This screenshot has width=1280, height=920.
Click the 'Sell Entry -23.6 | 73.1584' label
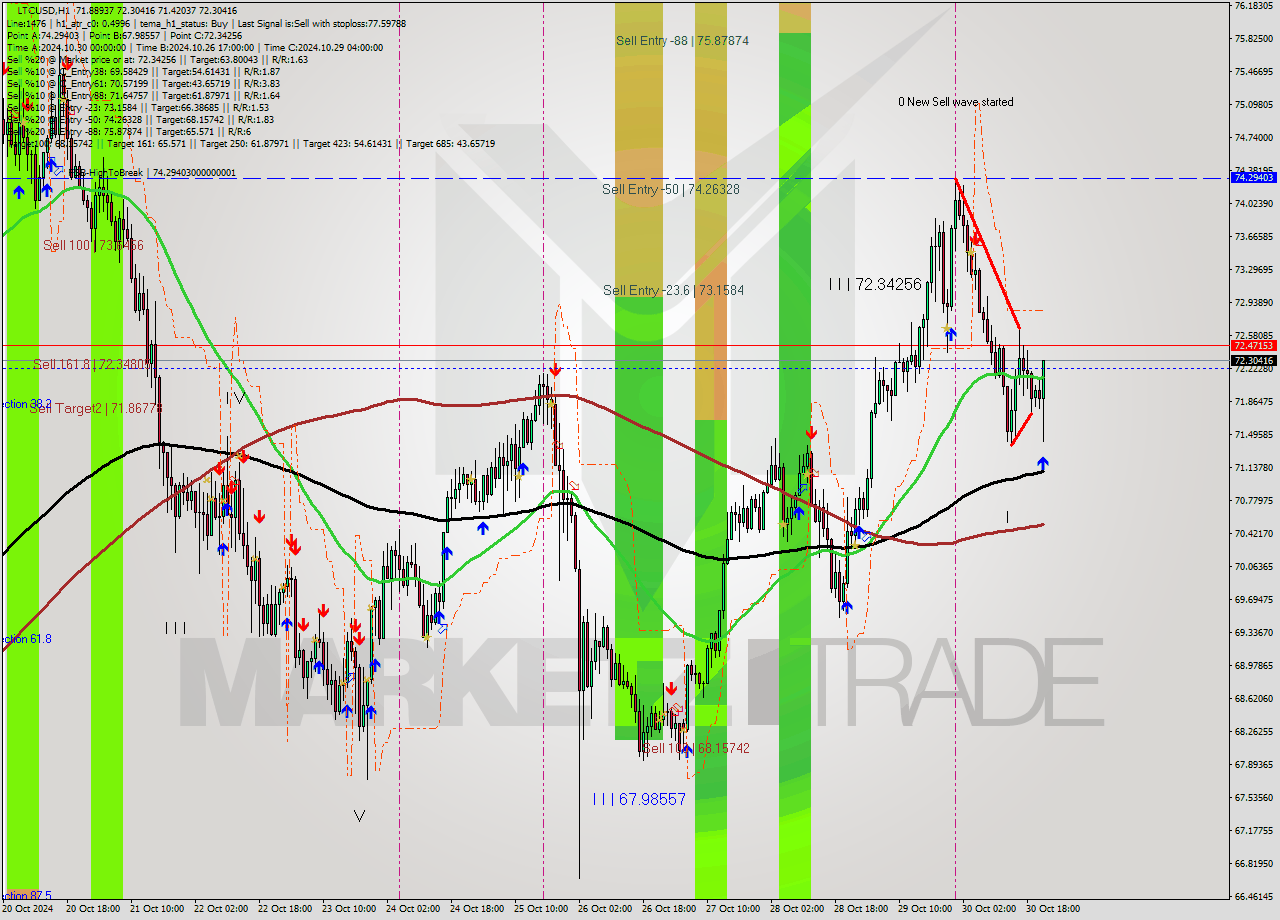click(x=673, y=290)
